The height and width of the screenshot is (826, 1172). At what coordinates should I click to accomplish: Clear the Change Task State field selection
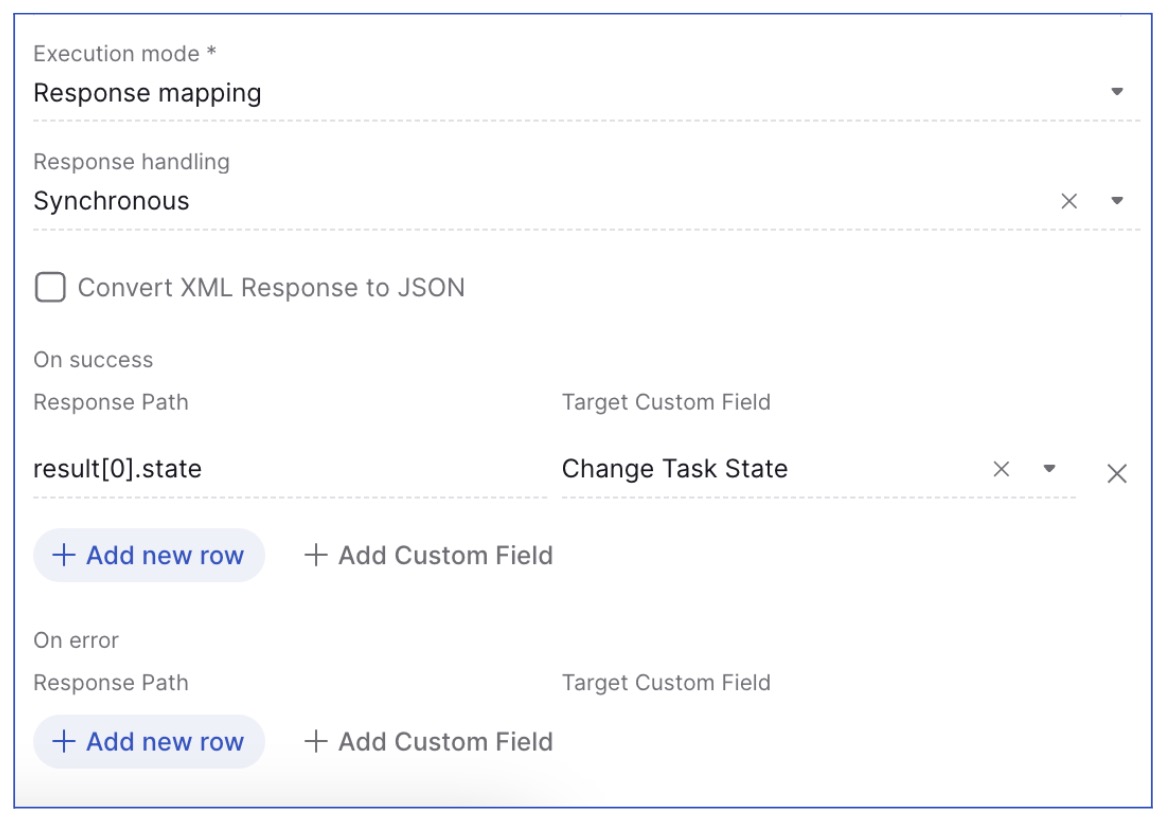pyautogui.click(x=1001, y=469)
